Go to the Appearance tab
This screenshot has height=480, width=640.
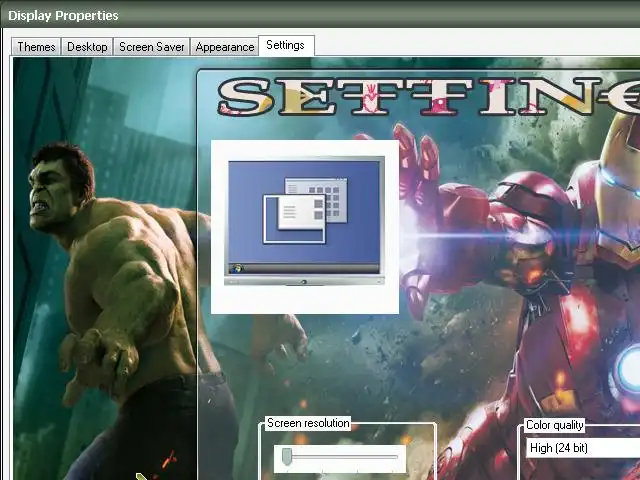[x=224, y=47]
